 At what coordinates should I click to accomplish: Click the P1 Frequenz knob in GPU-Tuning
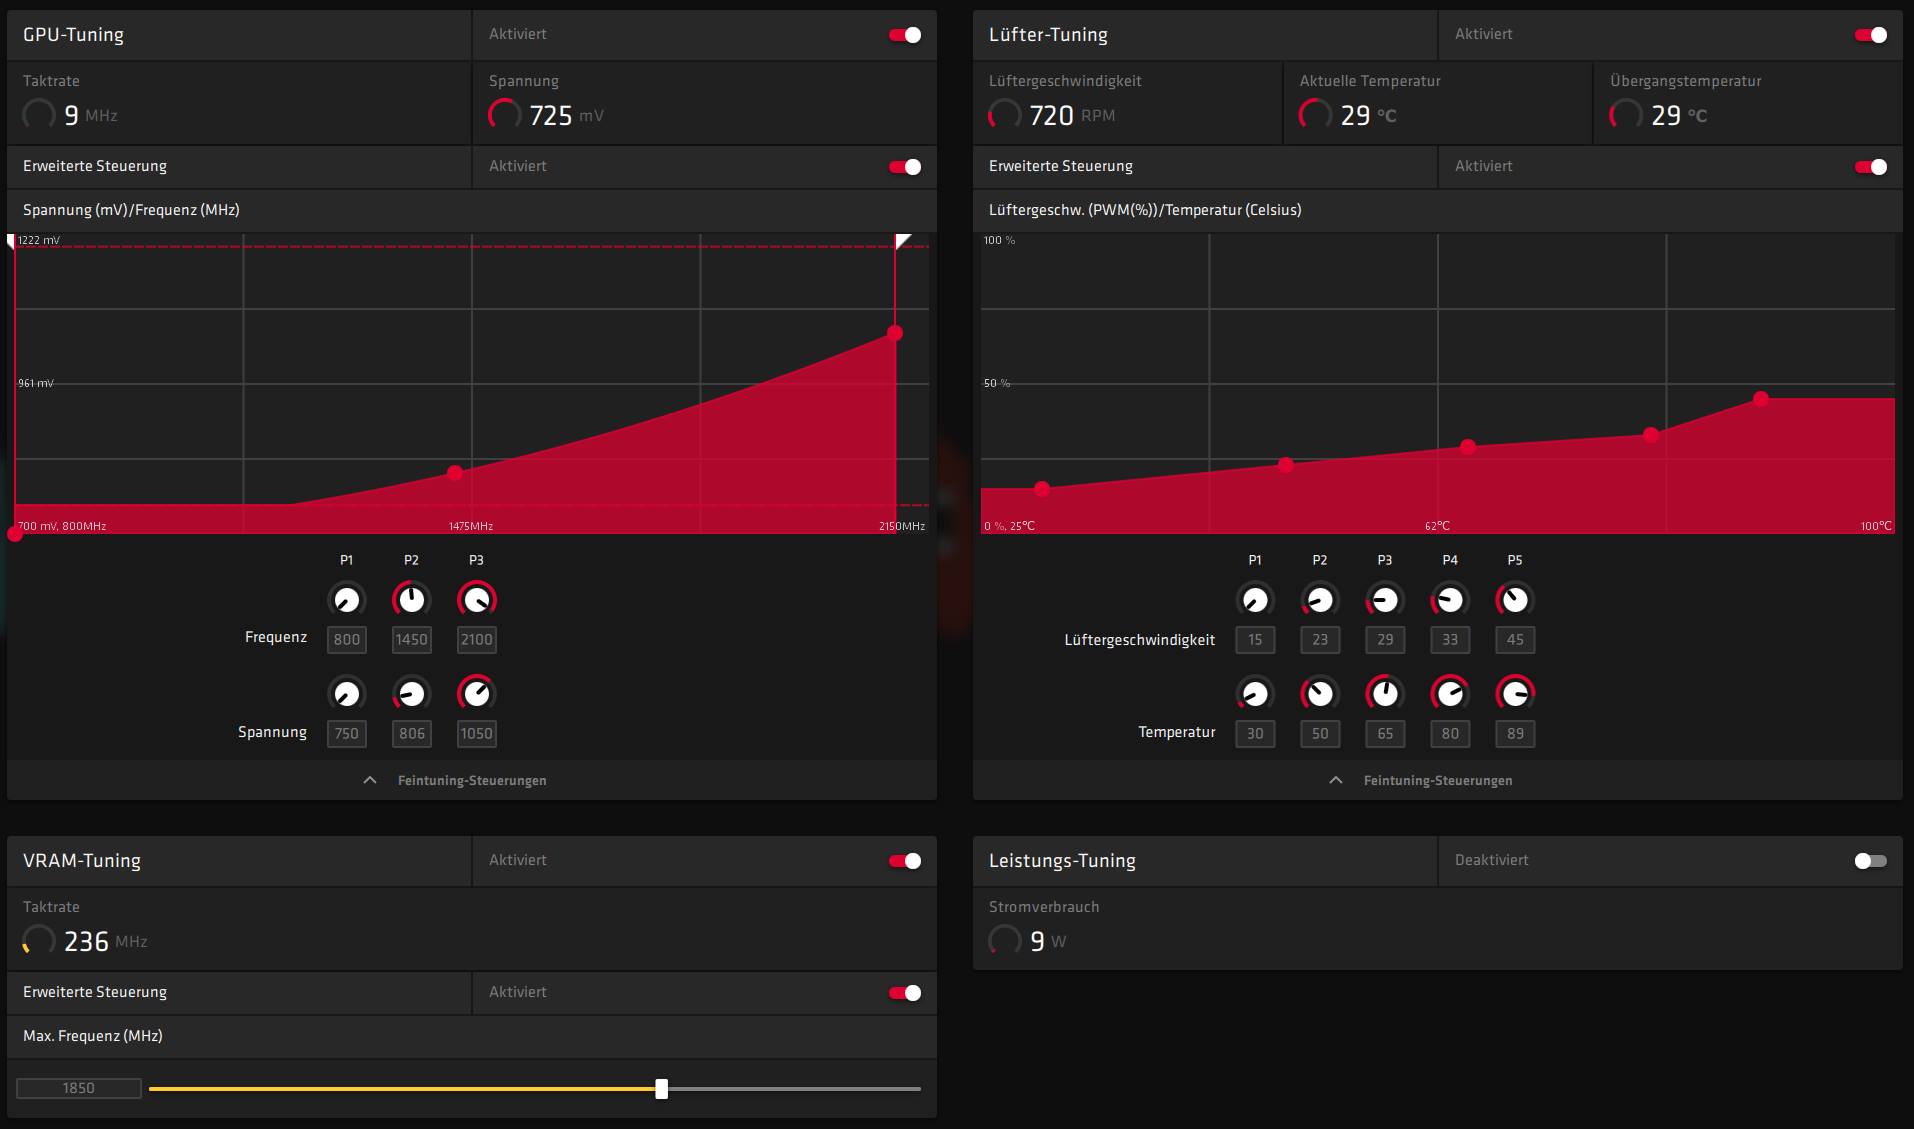[346, 600]
